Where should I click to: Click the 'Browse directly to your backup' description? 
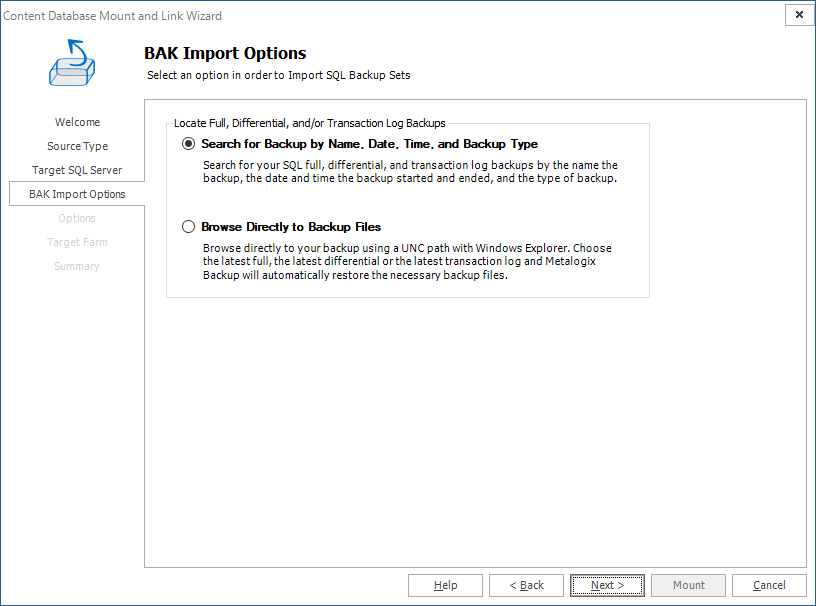click(x=407, y=261)
